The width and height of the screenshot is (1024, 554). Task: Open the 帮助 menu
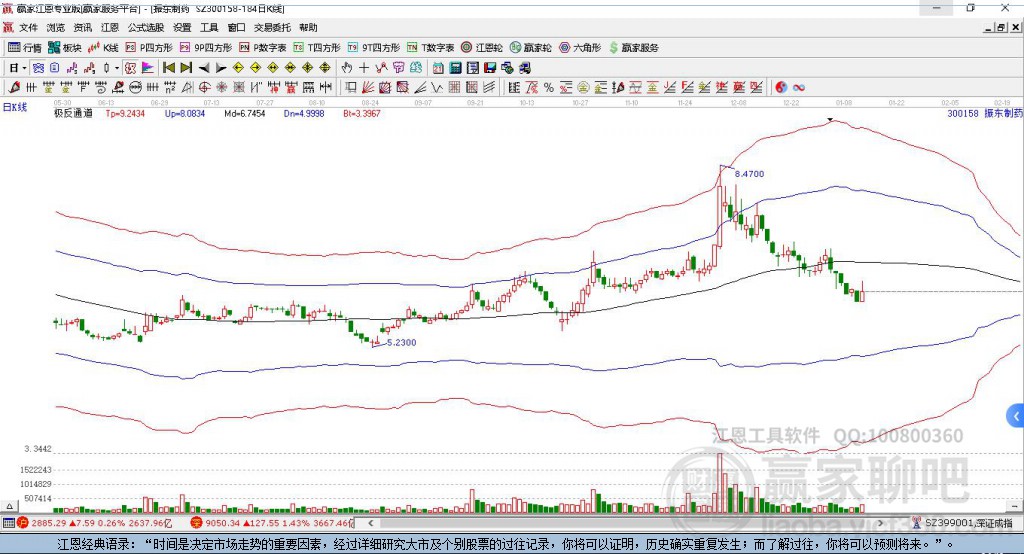[x=308, y=27]
